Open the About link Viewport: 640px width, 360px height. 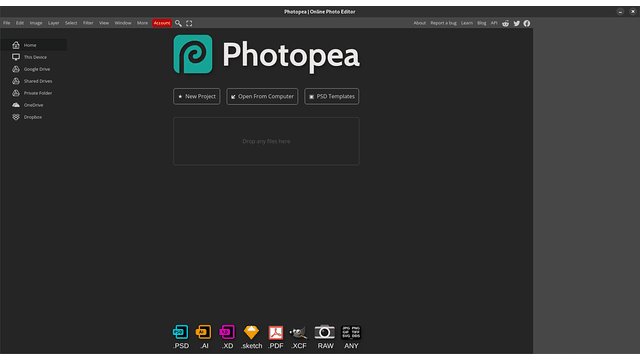(x=420, y=23)
